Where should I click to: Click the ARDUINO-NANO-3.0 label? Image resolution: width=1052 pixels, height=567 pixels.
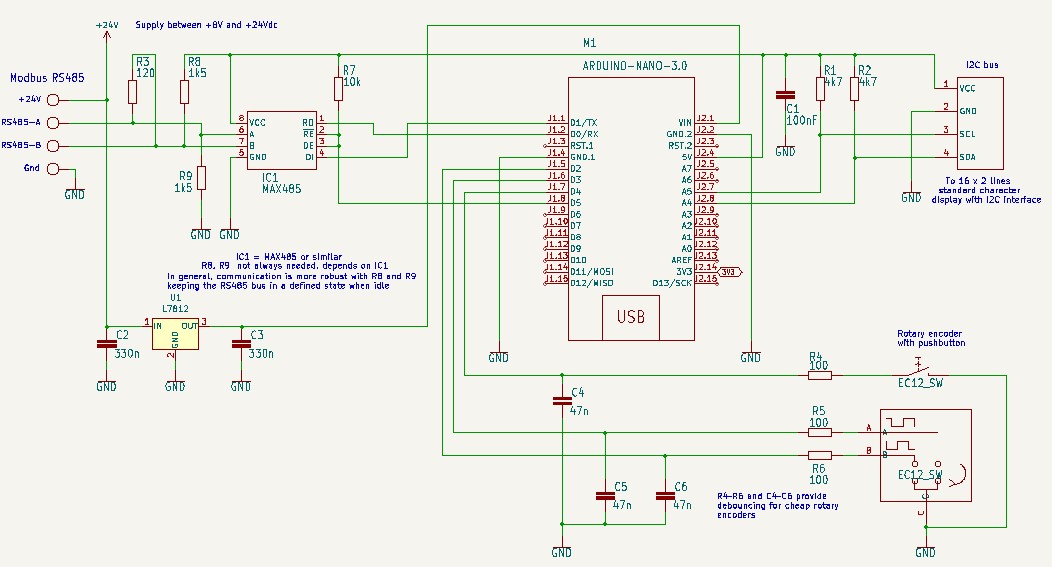coord(635,66)
